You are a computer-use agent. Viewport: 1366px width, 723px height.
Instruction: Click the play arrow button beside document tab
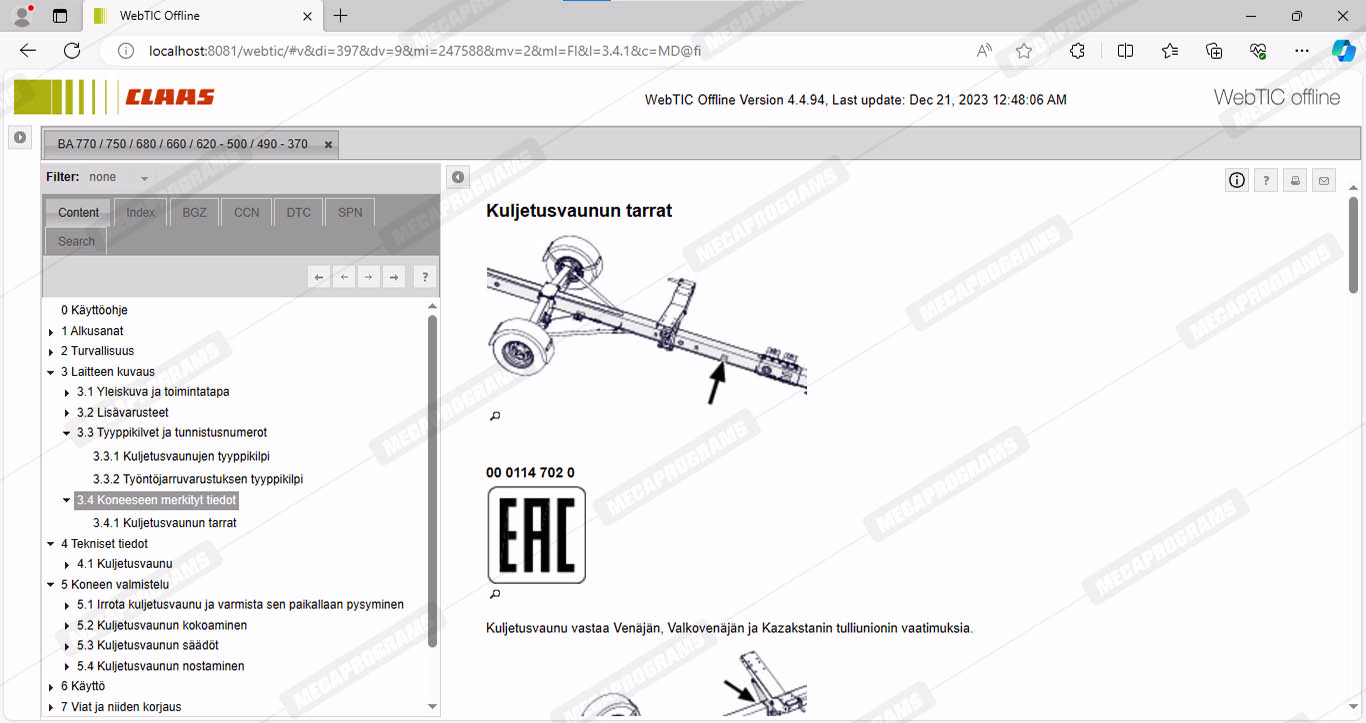[x=20, y=137]
